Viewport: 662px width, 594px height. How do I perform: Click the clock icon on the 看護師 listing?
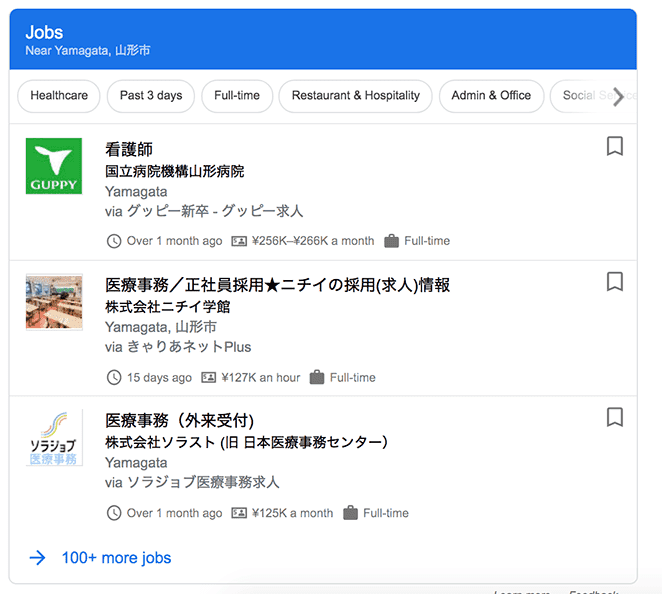pos(114,241)
